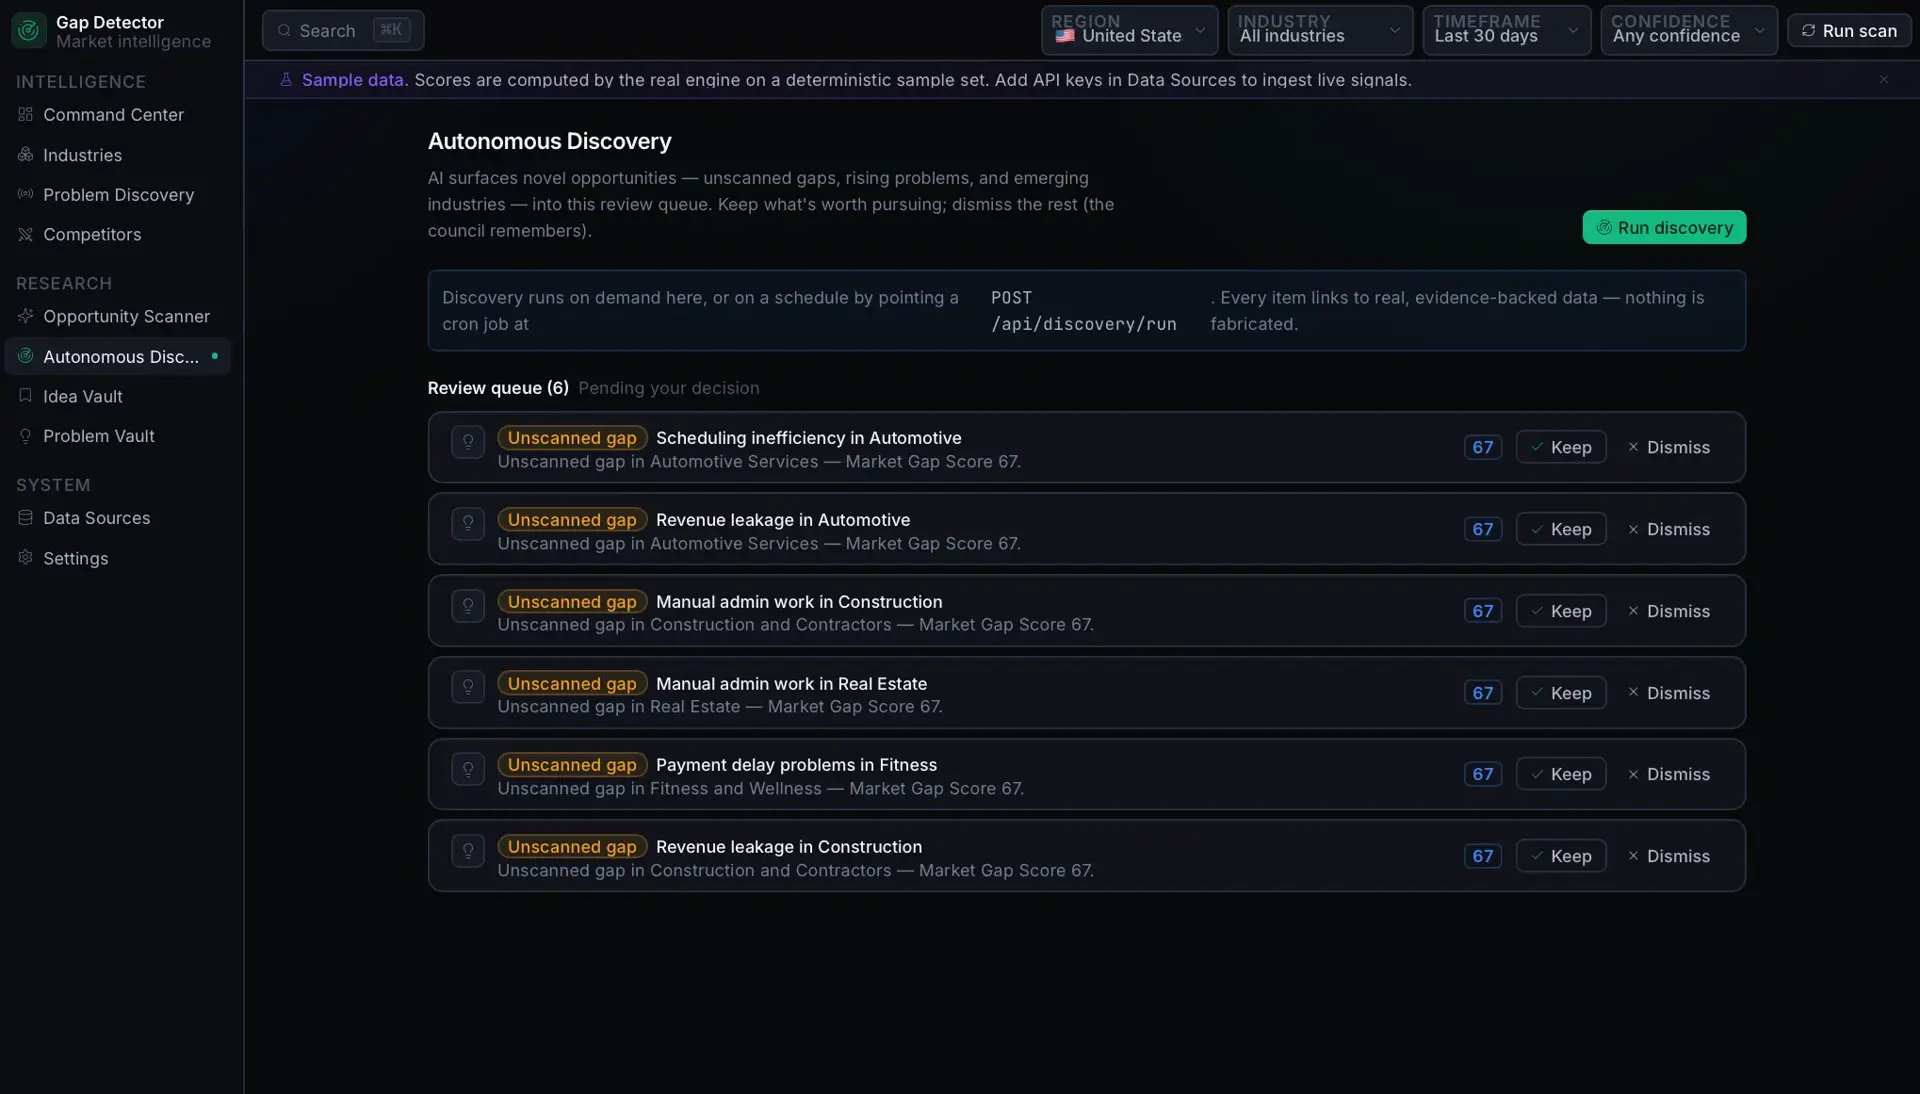1920x1094 pixels.
Task: Click the 'Sample data.' purple label
Action: click(355, 80)
